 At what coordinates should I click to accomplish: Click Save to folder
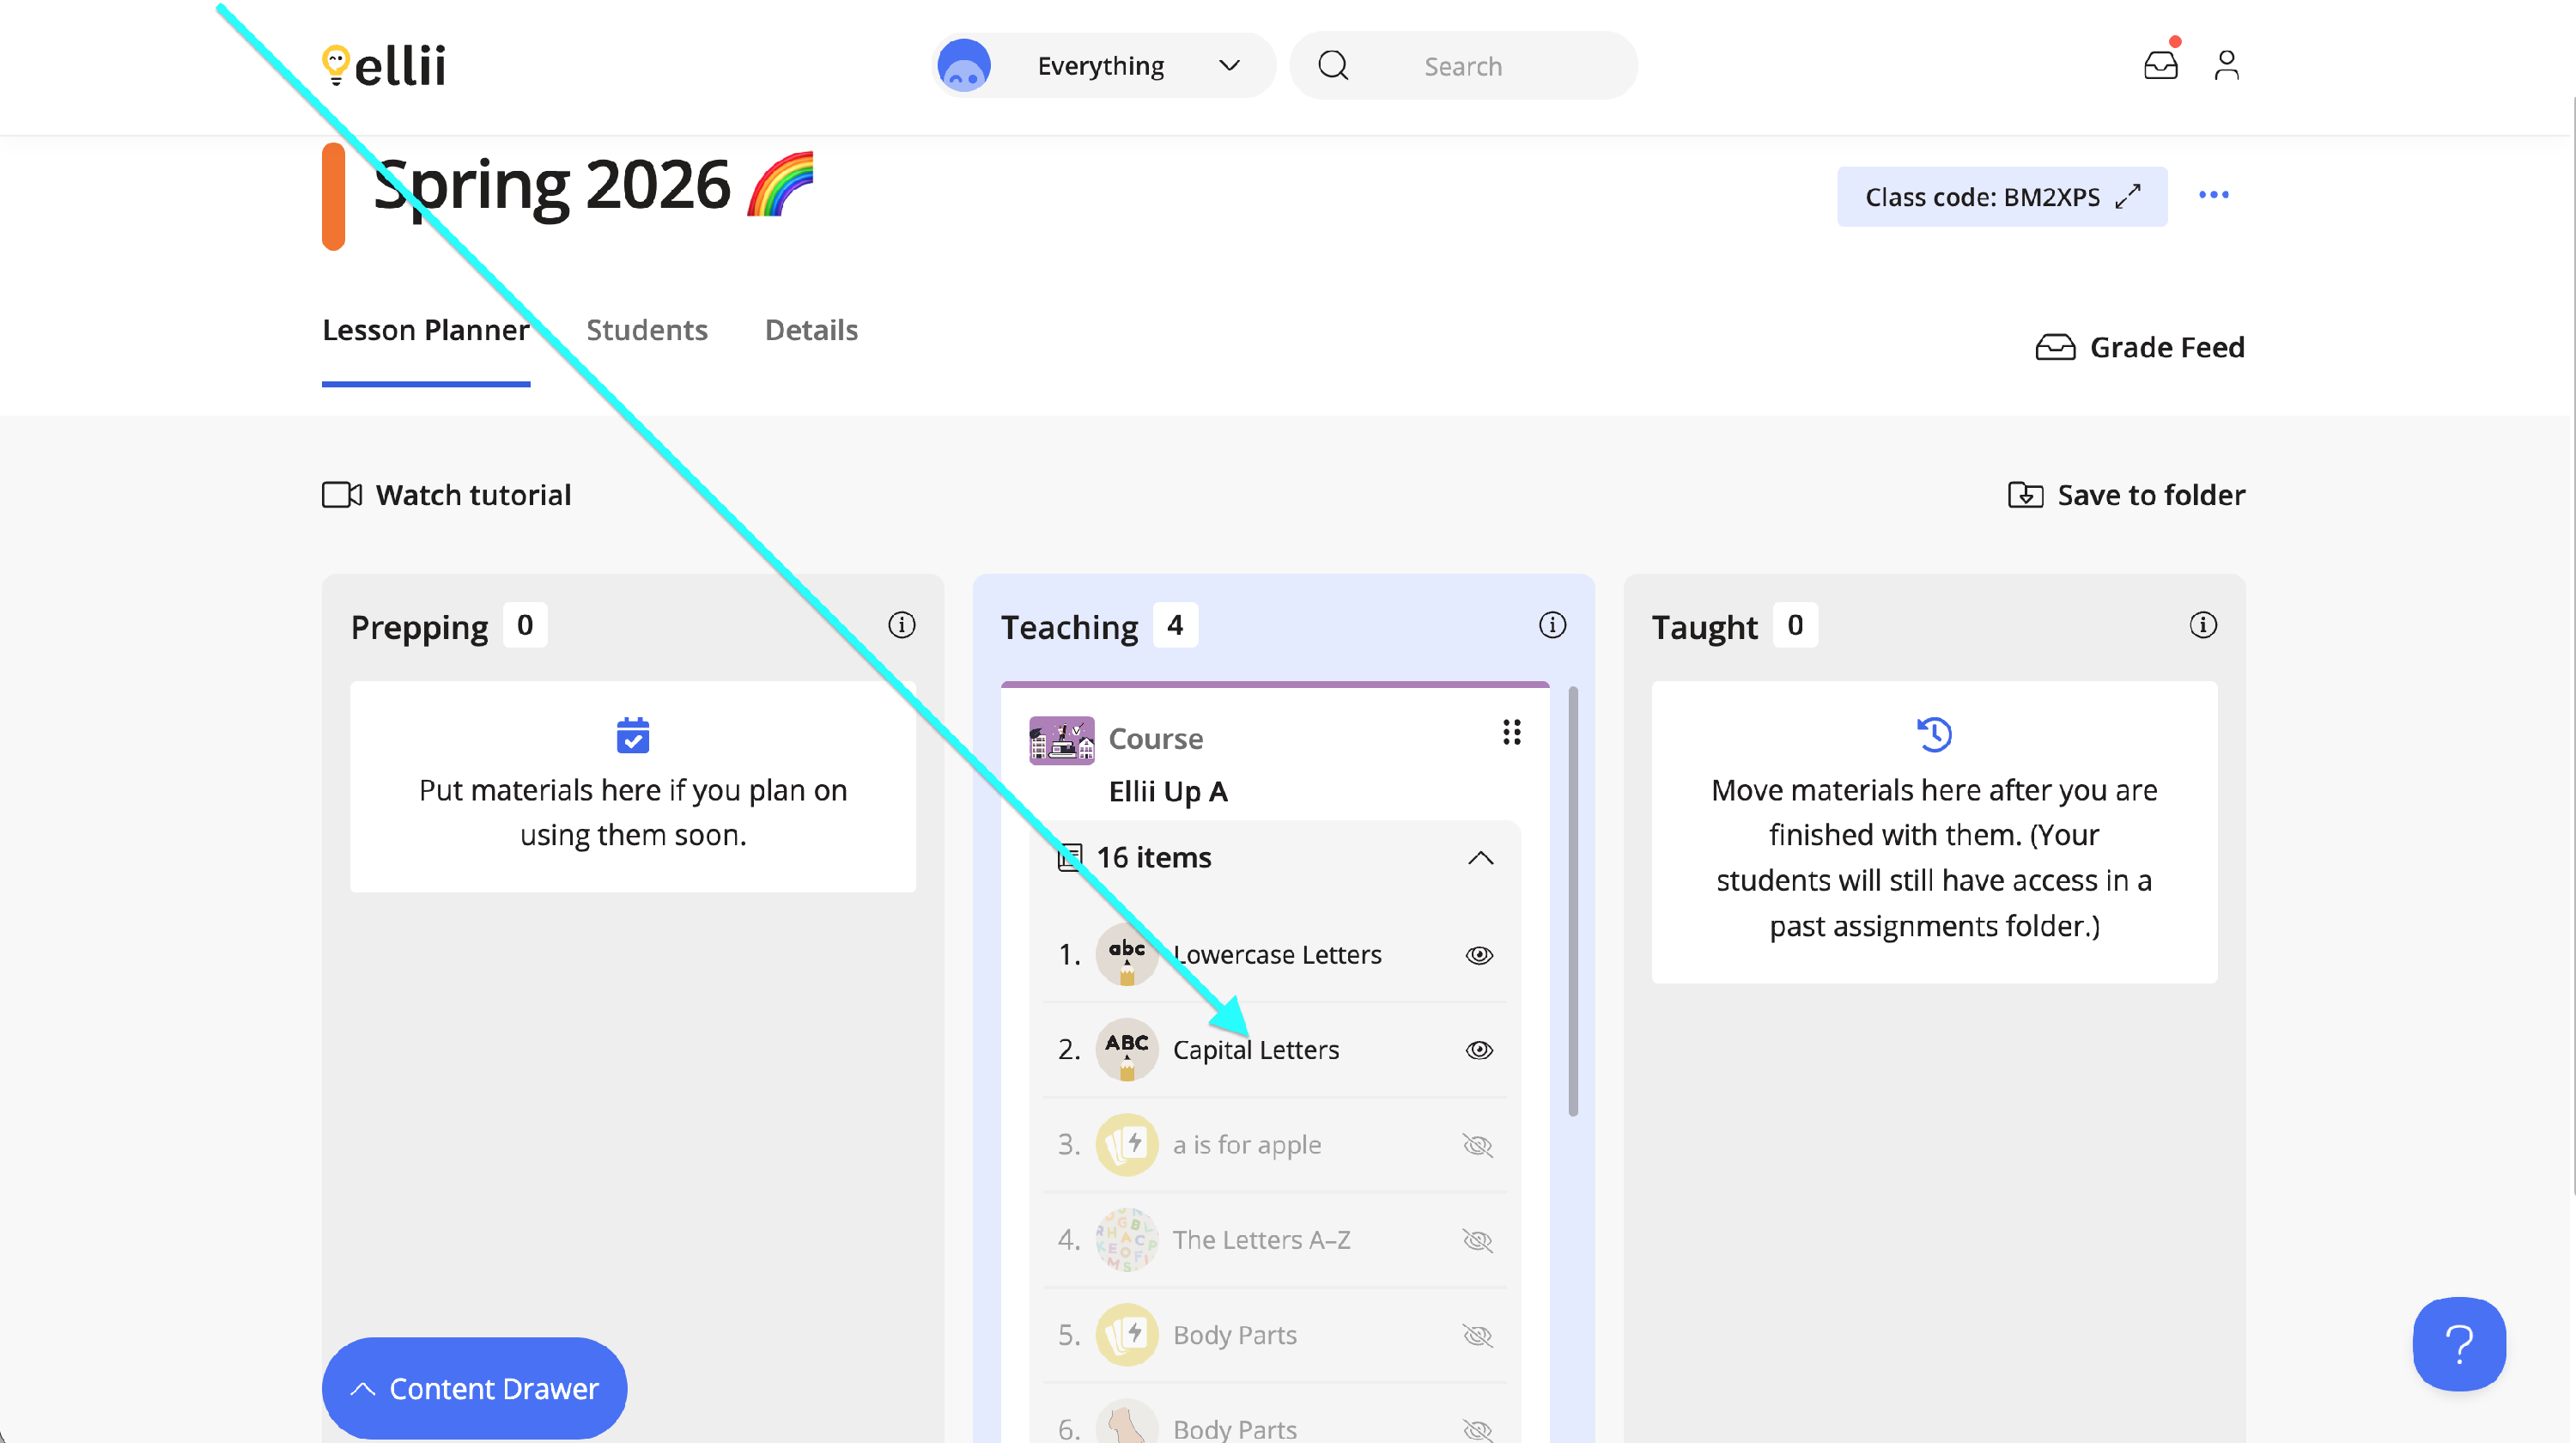pyautogui.click(x=2126, y=495)
